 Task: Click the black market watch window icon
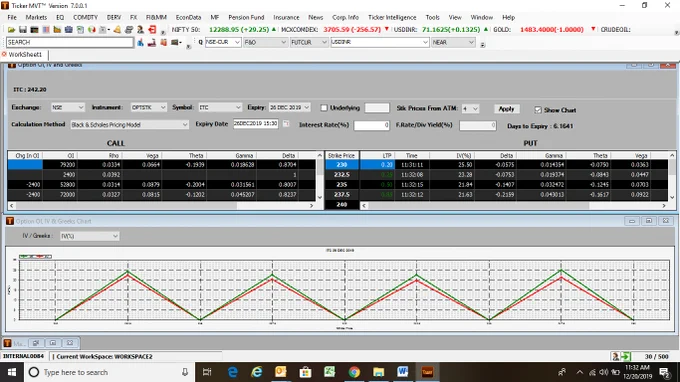[x=34, y=29]
